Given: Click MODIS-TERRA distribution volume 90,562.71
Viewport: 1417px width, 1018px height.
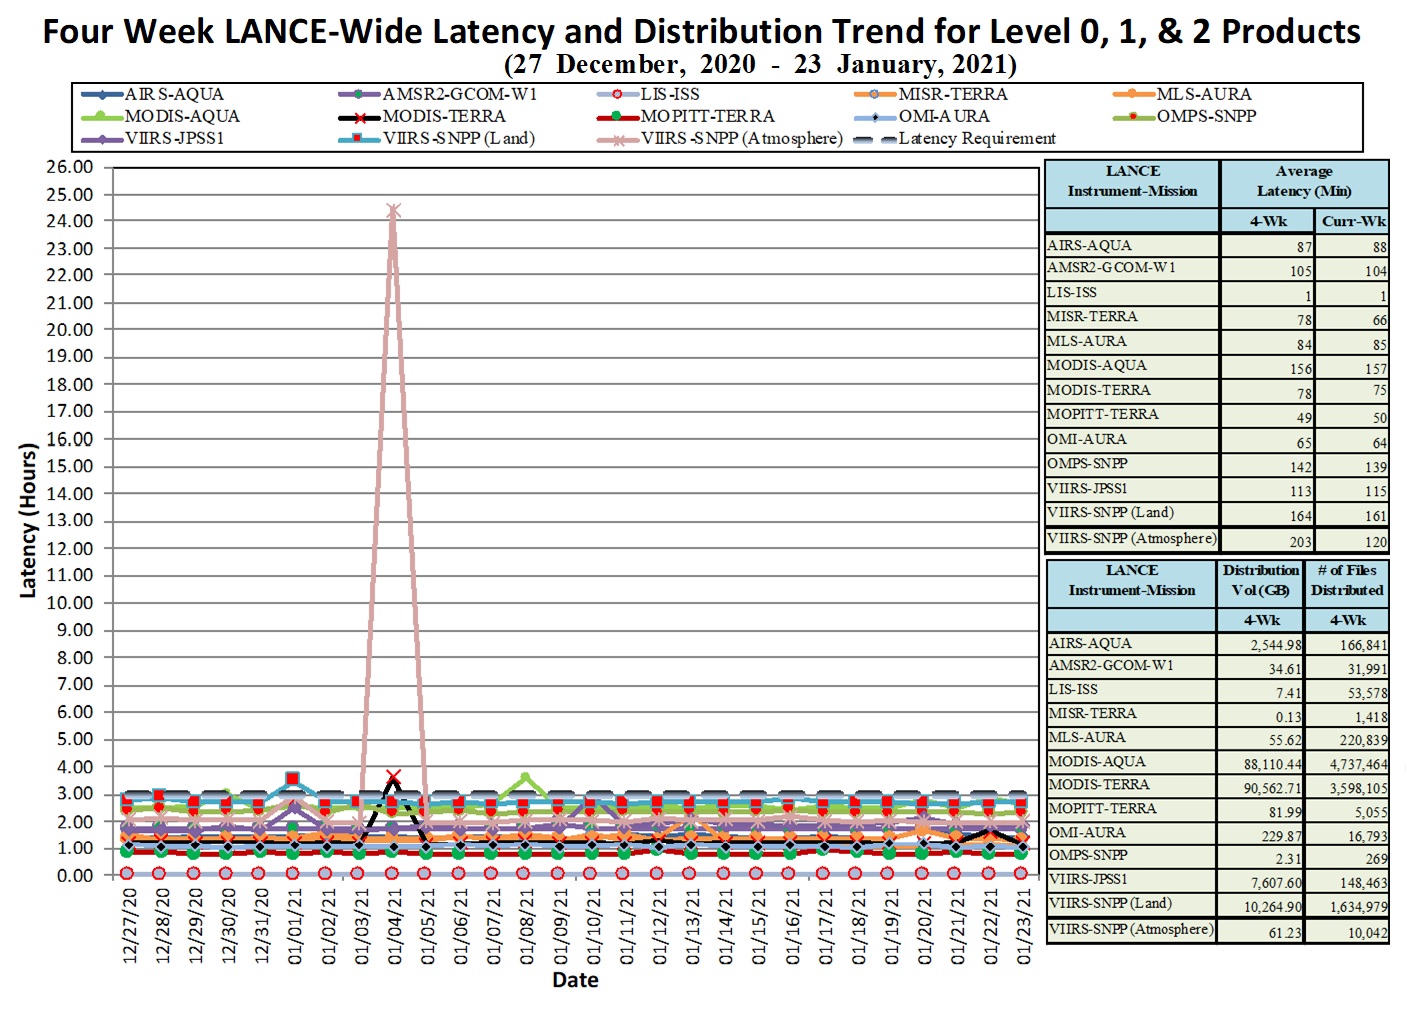Looking at the screenshot, I should click(x=1270, y=788).
